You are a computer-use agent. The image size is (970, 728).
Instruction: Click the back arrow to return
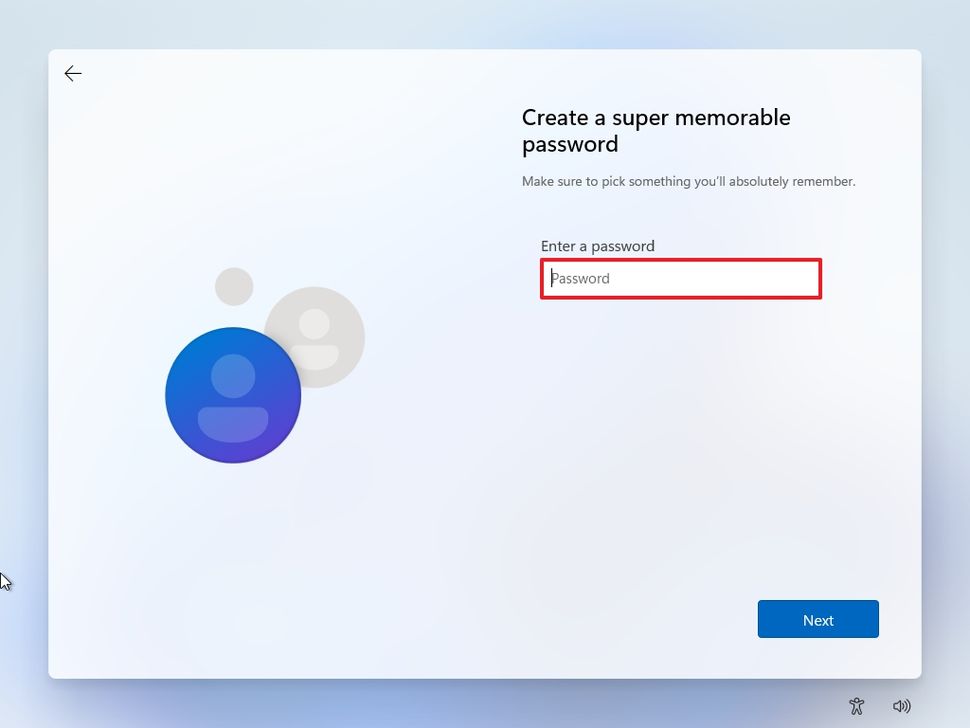73,73
